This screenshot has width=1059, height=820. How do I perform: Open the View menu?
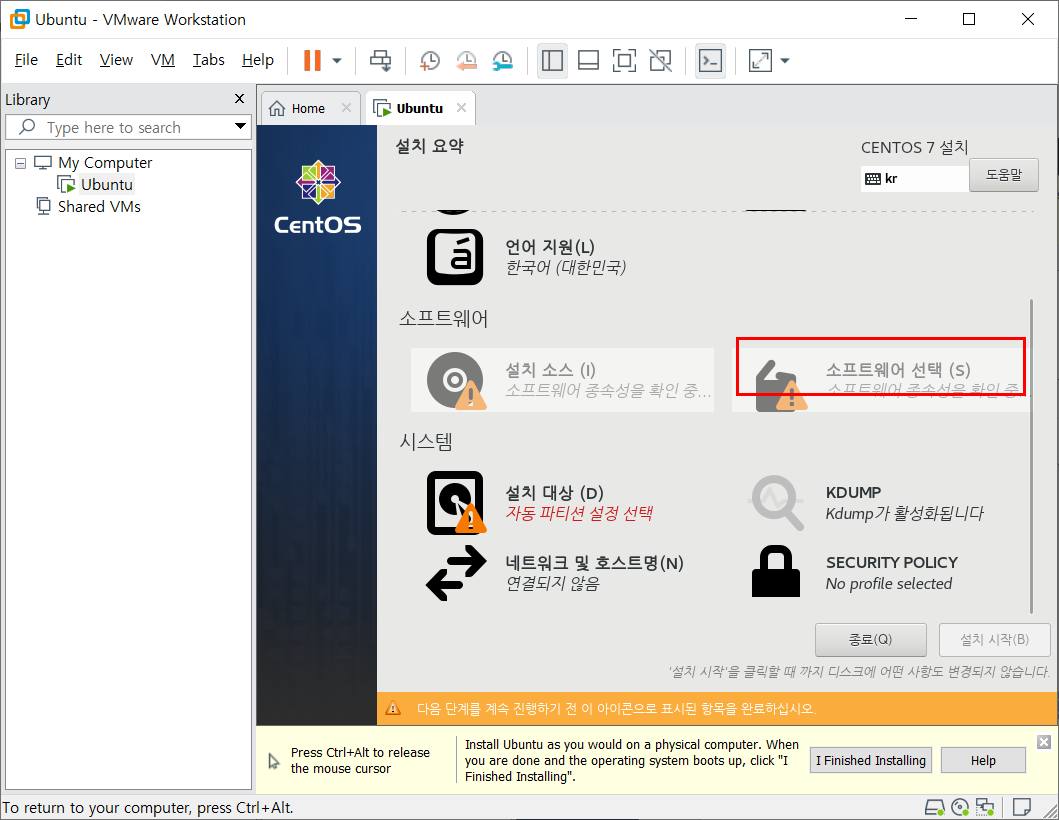click(116, 59)
